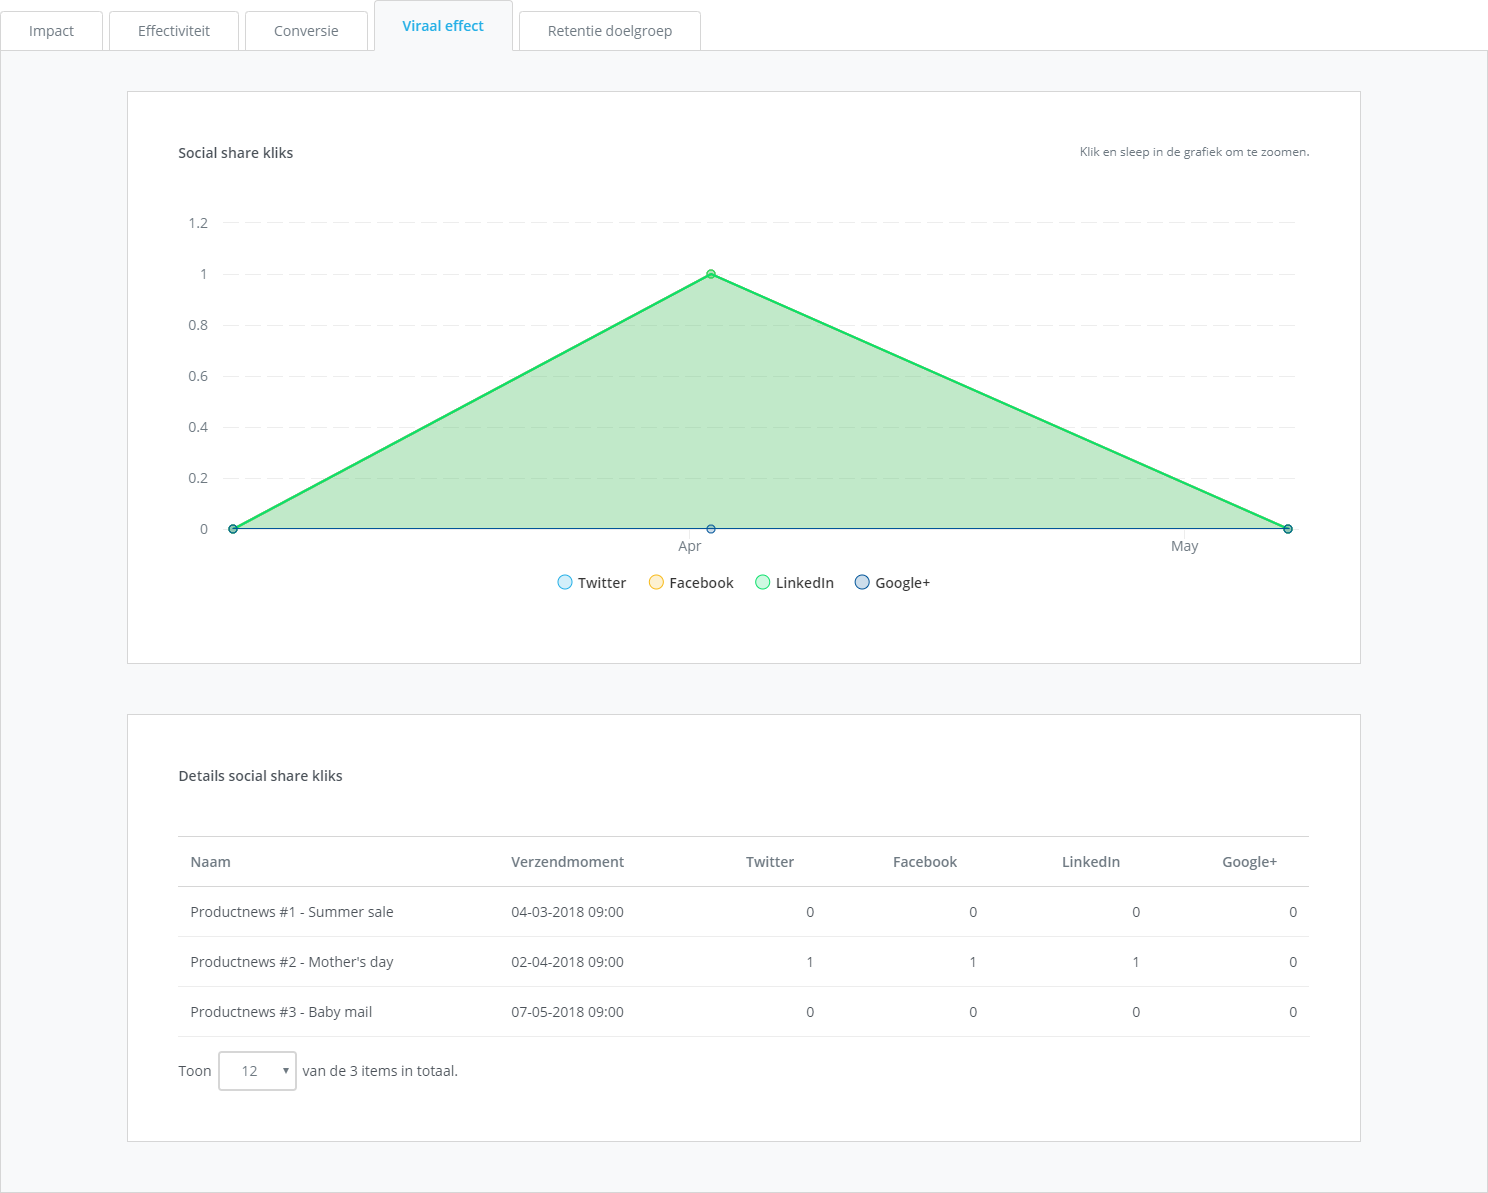Click the blue zero point at April
Screen dimensions: 1488x1193
tap(711, 529)
